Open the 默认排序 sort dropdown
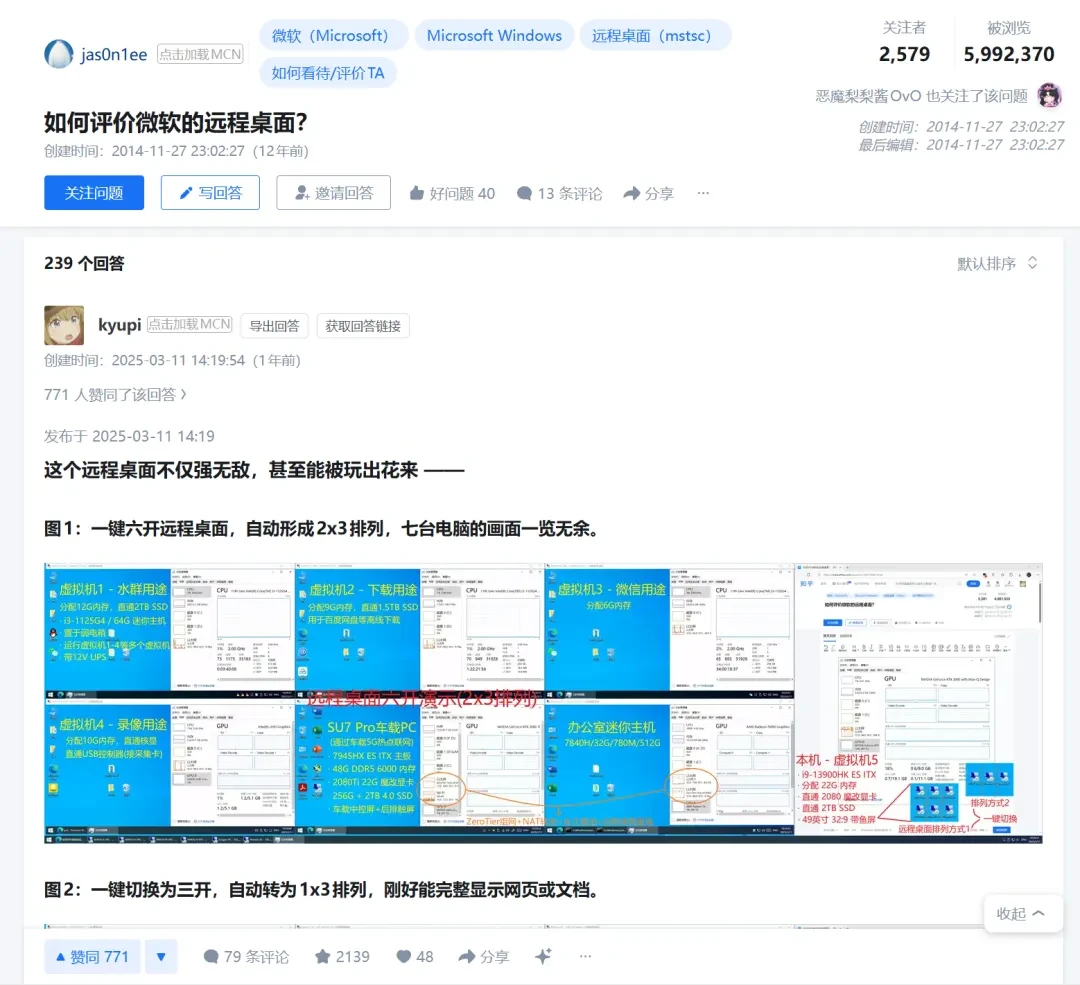 point(997,263)
